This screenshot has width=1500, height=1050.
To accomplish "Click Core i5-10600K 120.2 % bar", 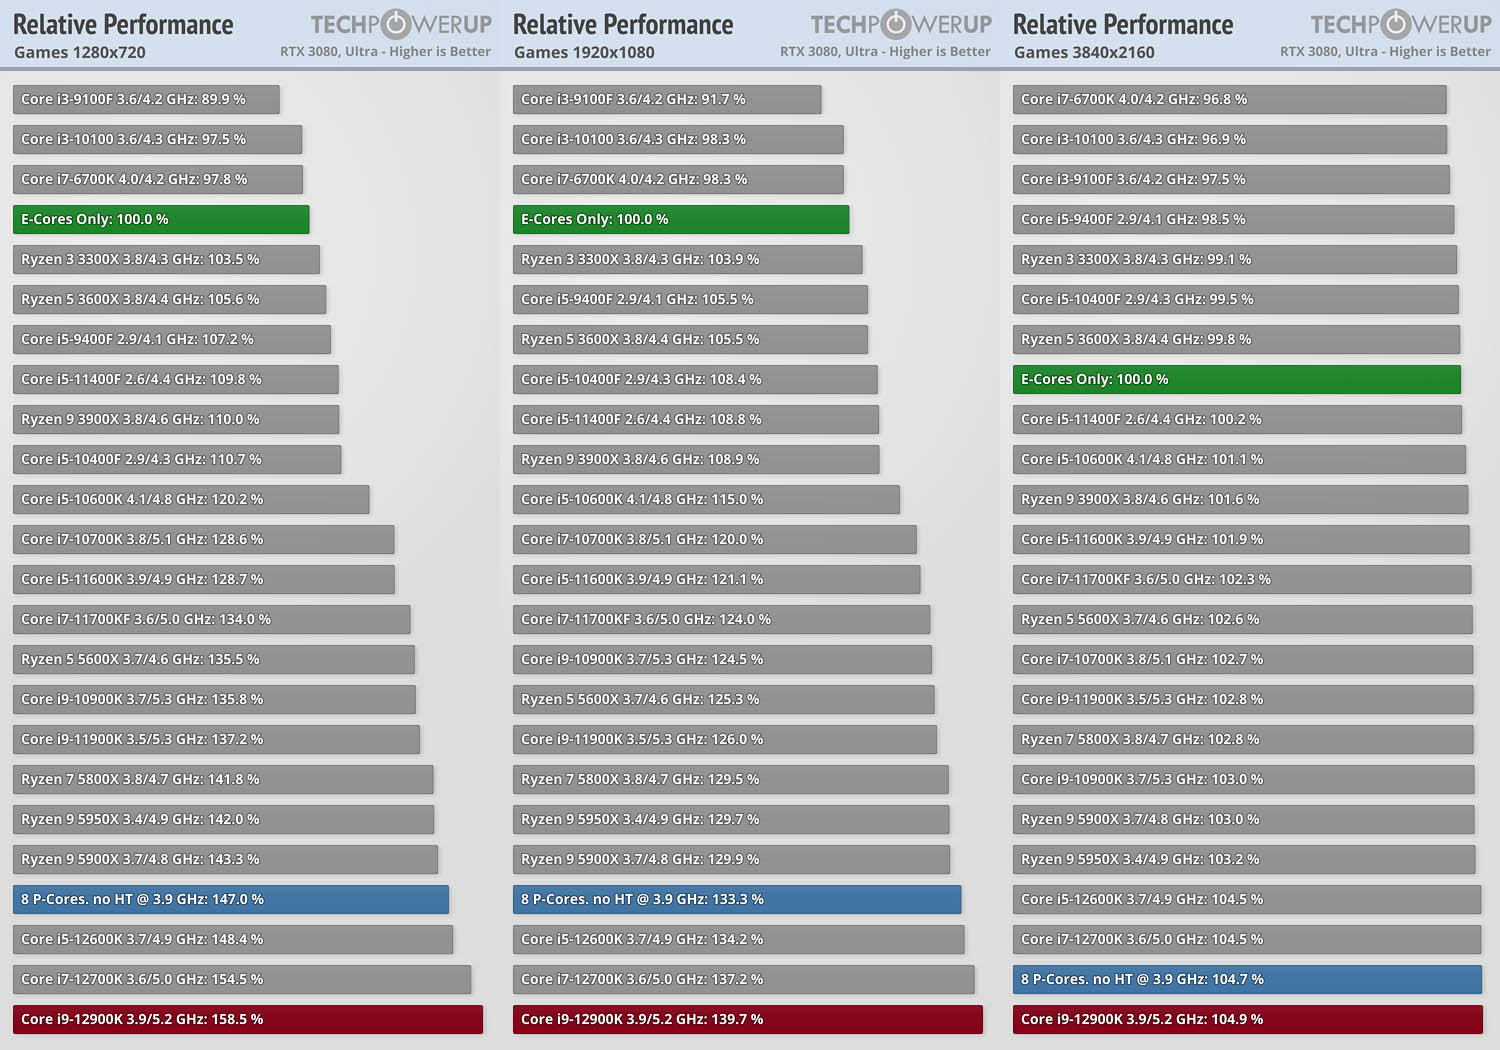I will 191,499.
